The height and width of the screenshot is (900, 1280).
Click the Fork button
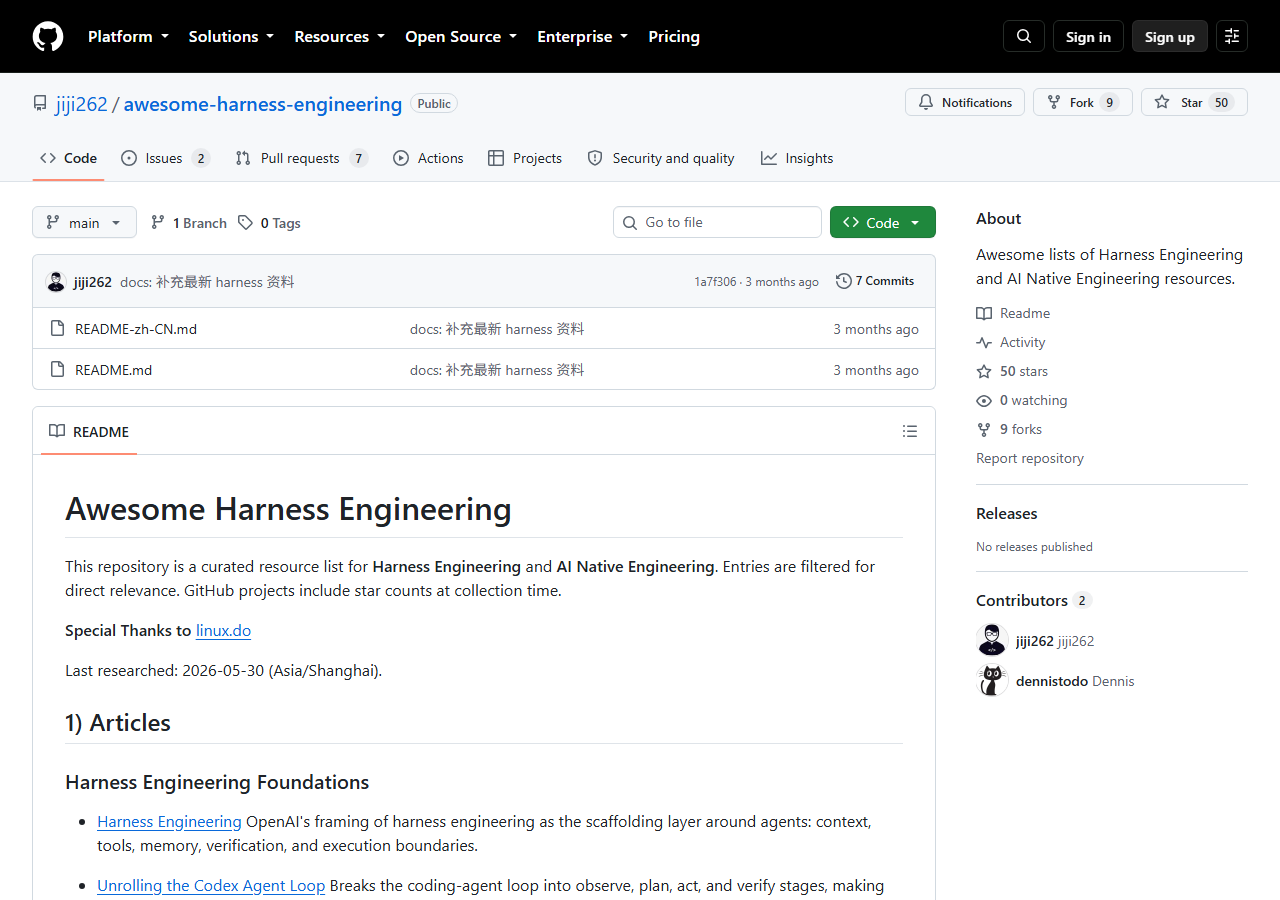(x=1083, y=102)
